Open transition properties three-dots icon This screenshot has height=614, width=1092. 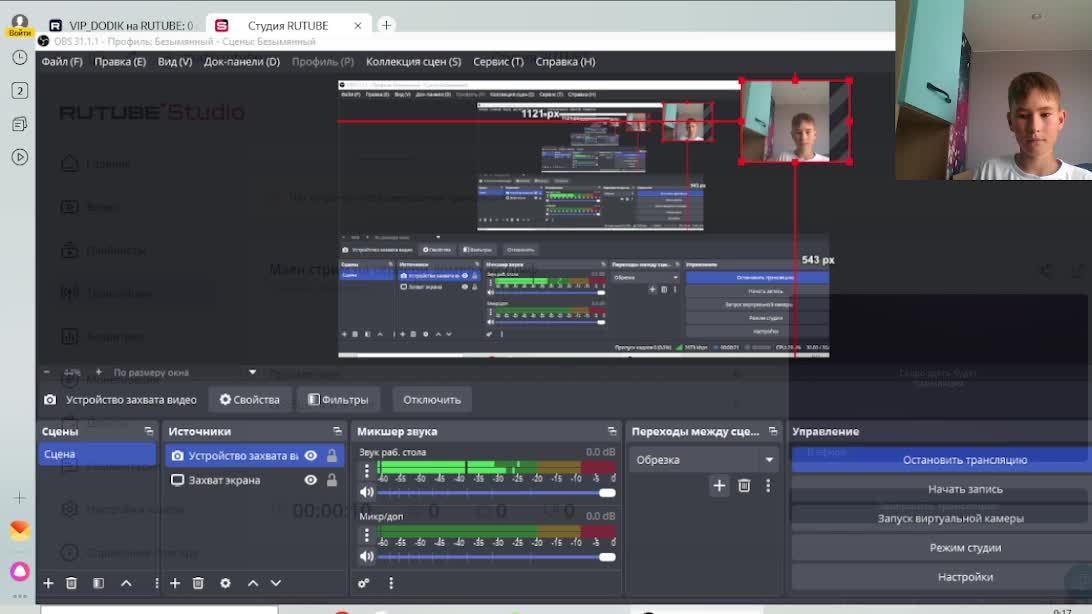point(768,486)
